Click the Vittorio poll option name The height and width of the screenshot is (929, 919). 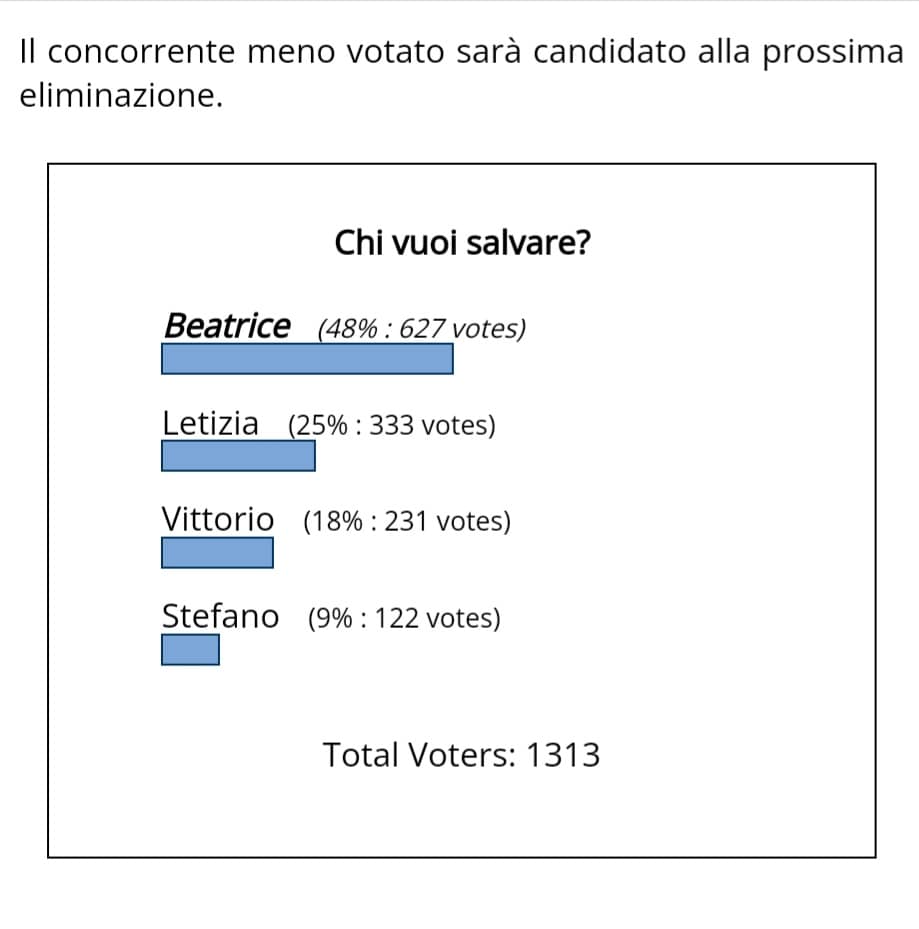coord(217,520)
